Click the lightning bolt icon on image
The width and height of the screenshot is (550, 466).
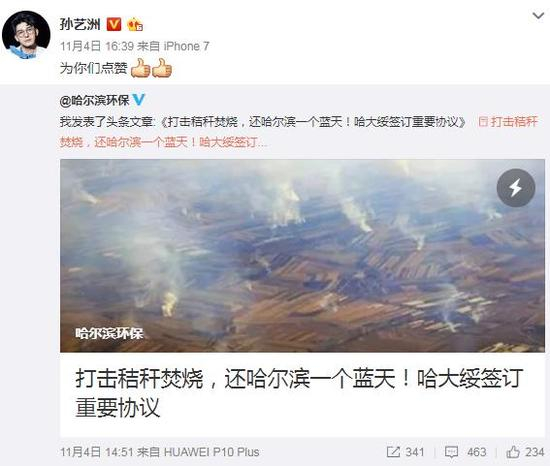(516, 188)
